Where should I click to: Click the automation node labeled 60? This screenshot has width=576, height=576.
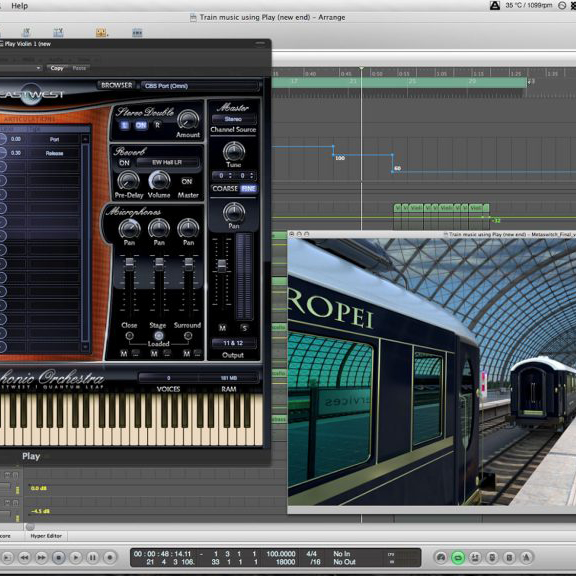point(392,171)
